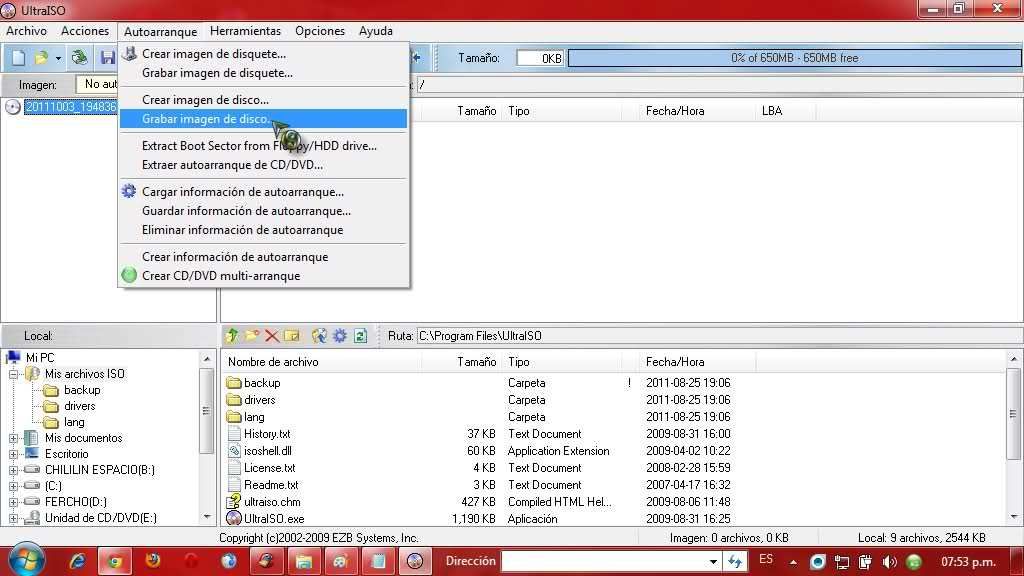The height and width of the screenshot is (576, 1024).
Task: Click the UltraISO.exe application icon
Action: point(234,519)
